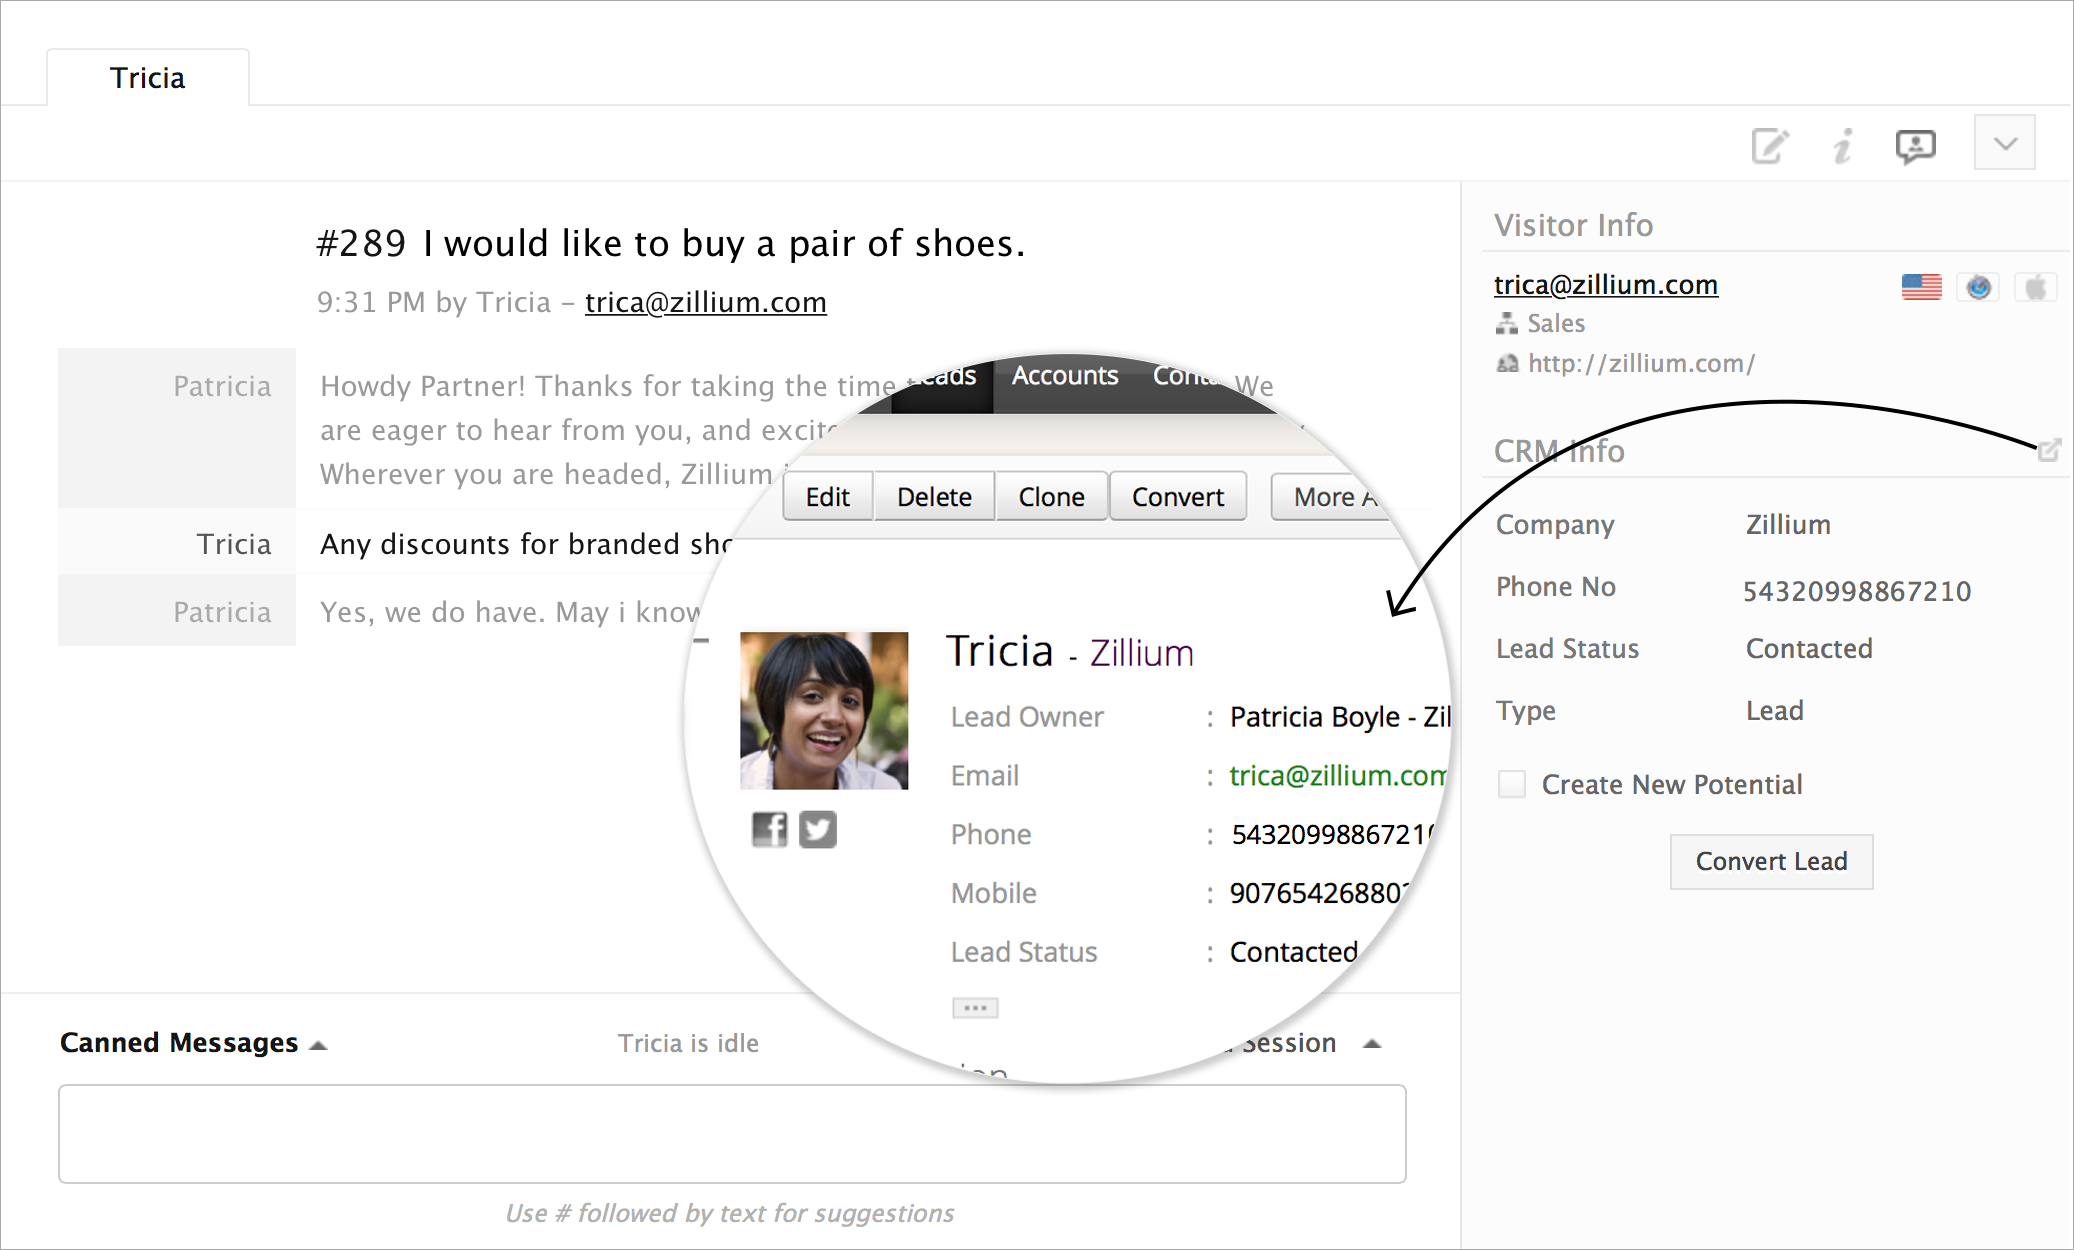Click into the chat message input box

tap(732, 1133)
